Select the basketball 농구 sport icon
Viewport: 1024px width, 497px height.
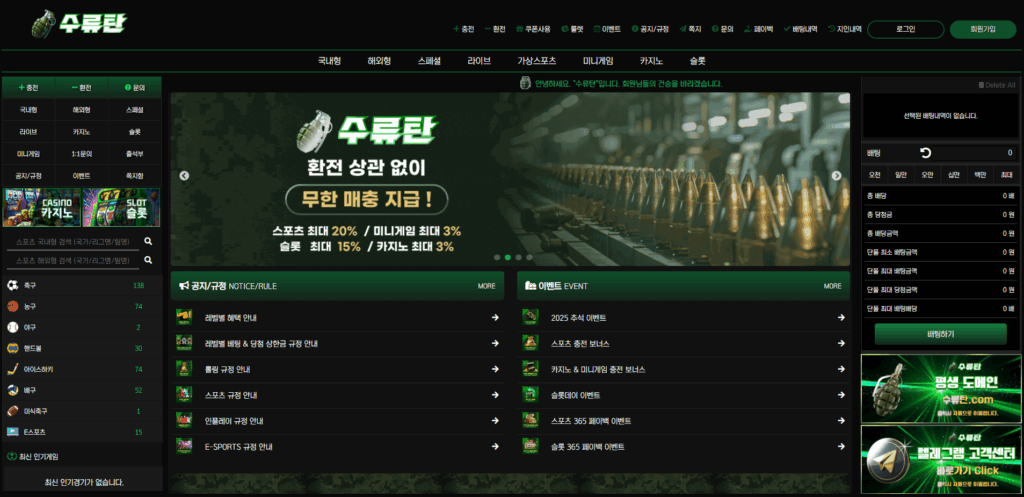tap(12, 306)
